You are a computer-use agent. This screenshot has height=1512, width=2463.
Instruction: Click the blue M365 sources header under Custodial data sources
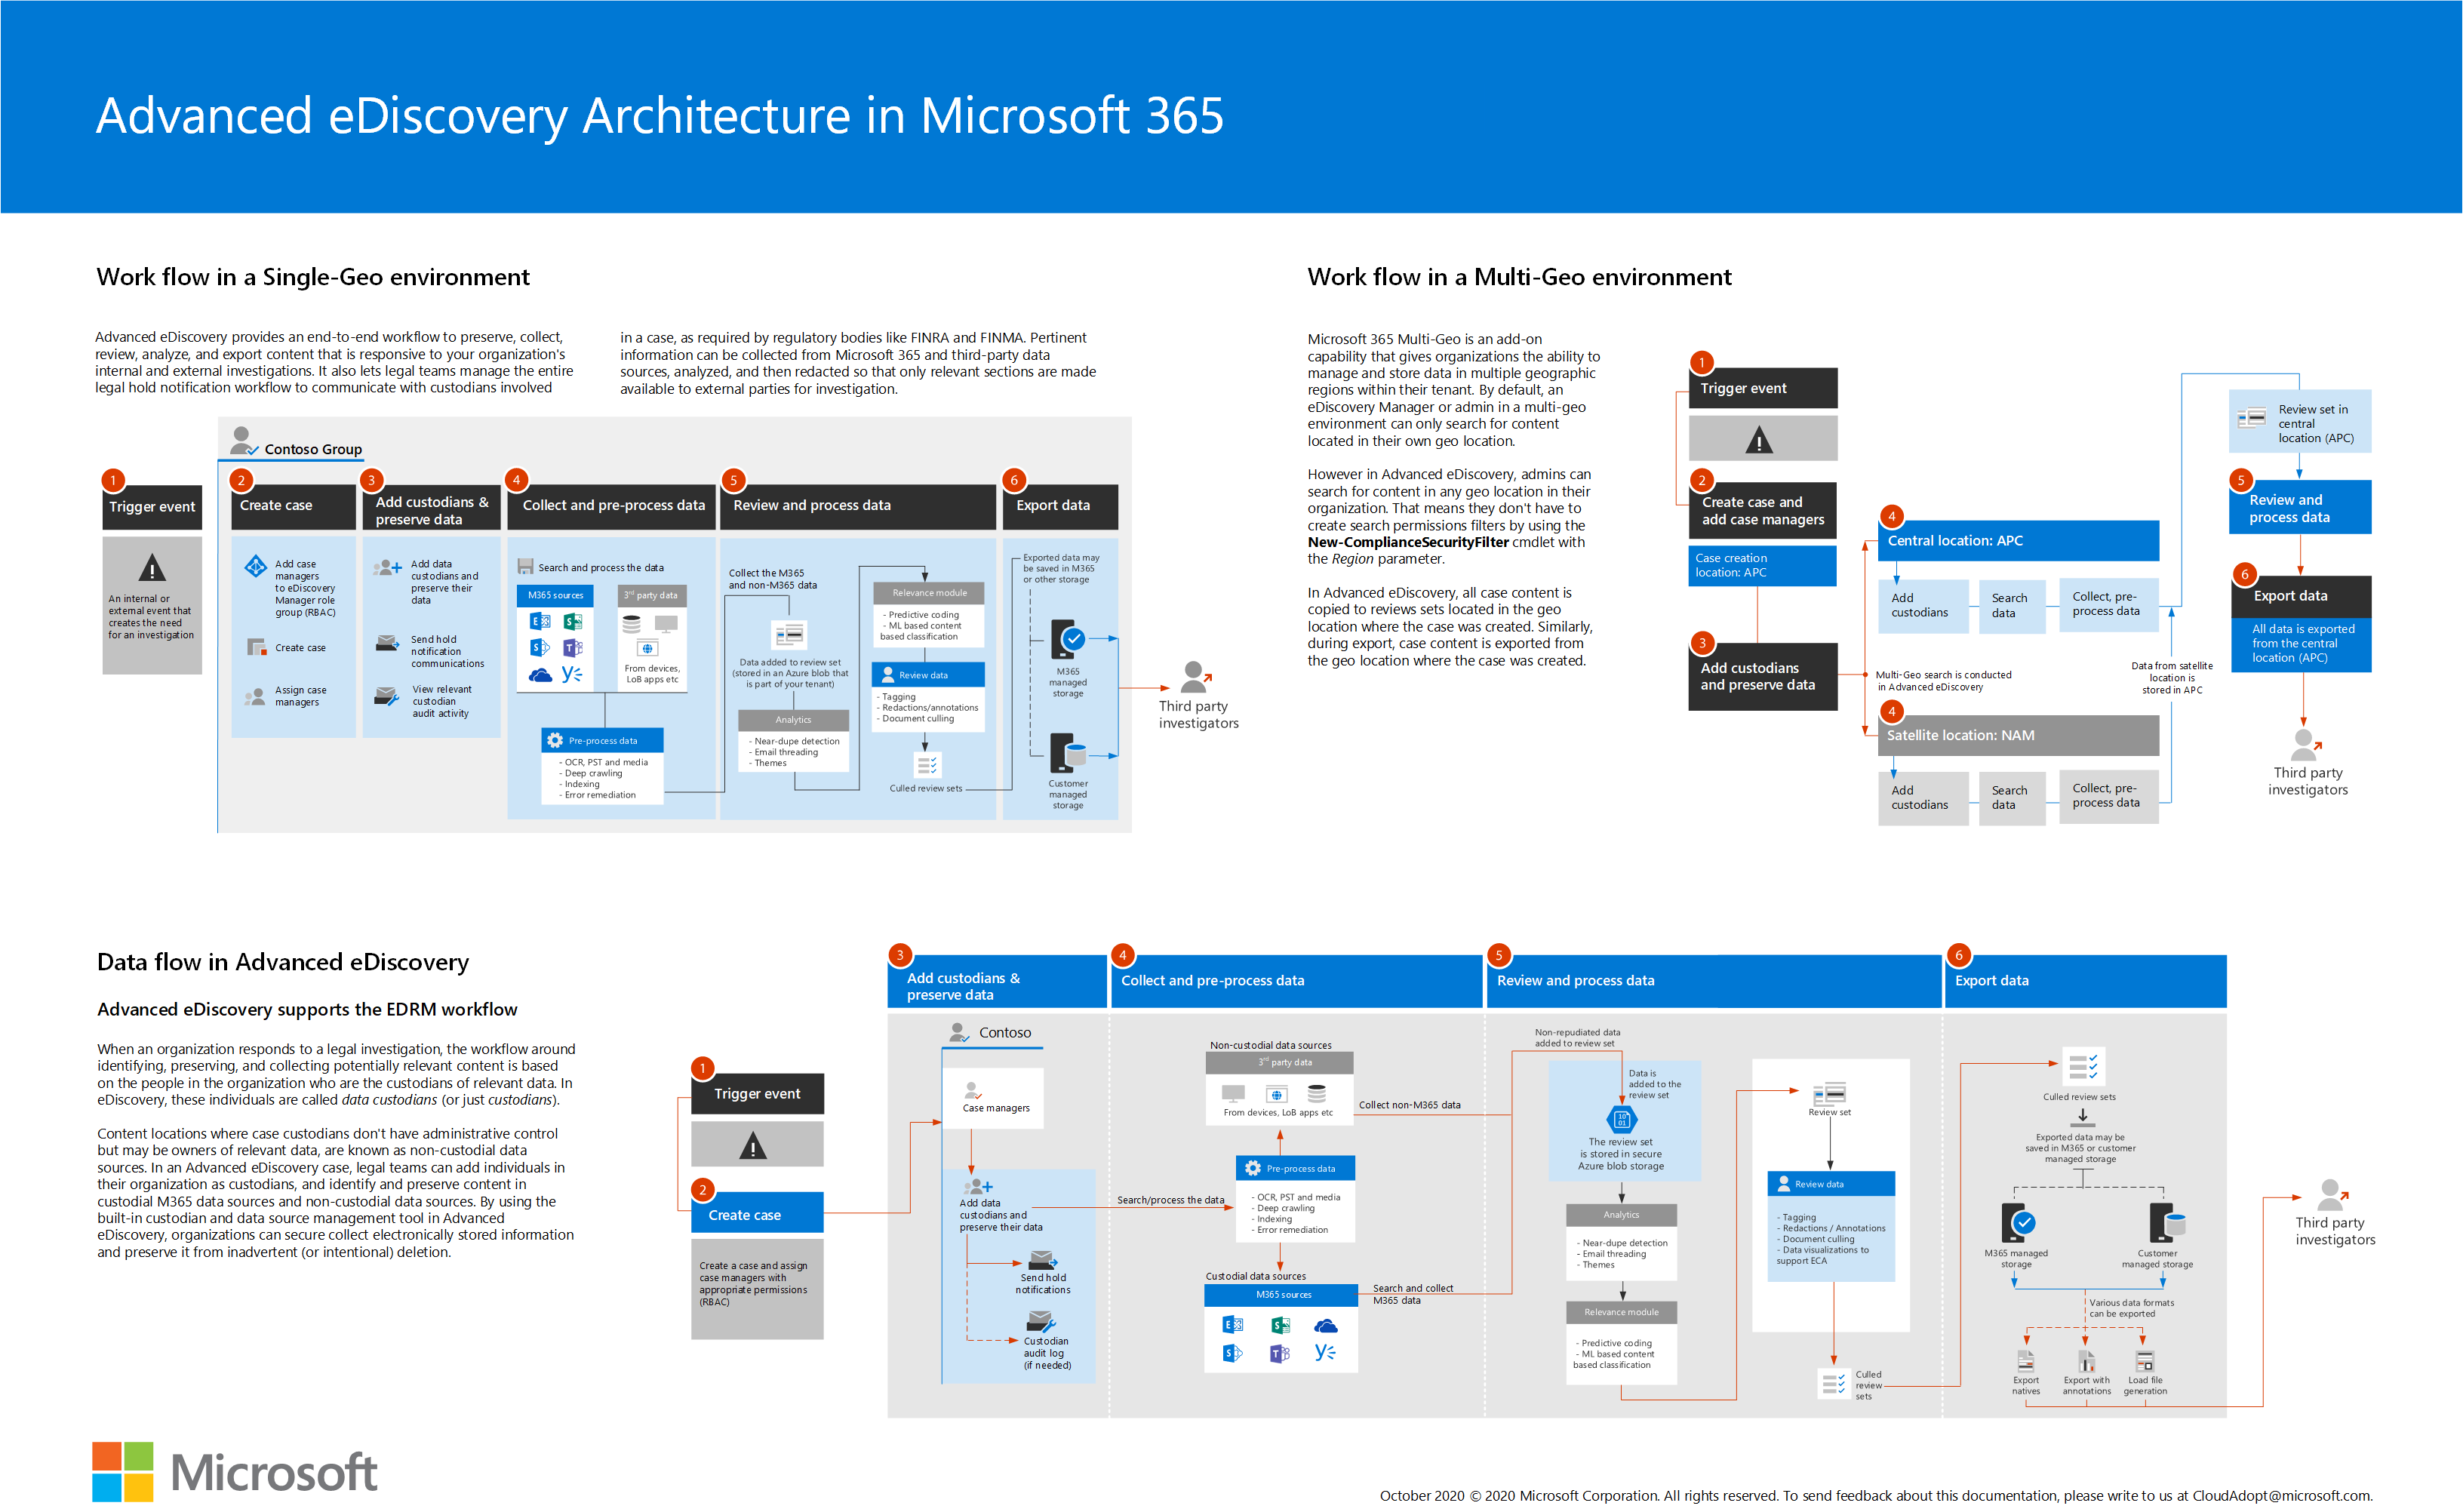(1281, 1294)
